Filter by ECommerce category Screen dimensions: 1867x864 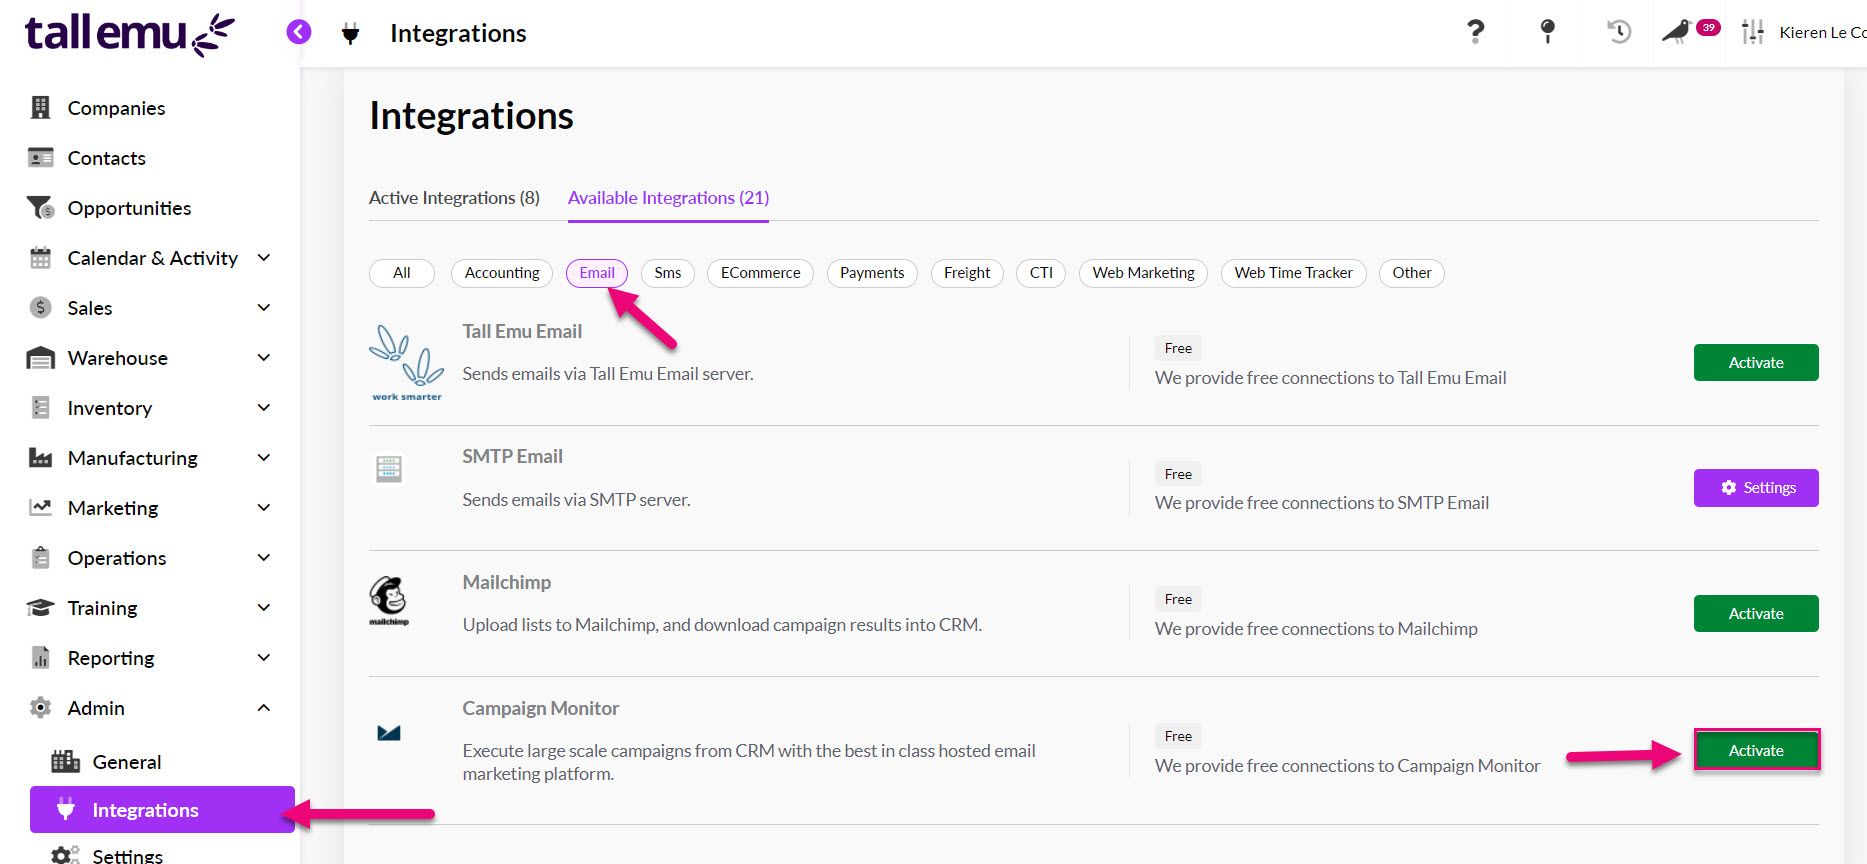pos(760,273)
